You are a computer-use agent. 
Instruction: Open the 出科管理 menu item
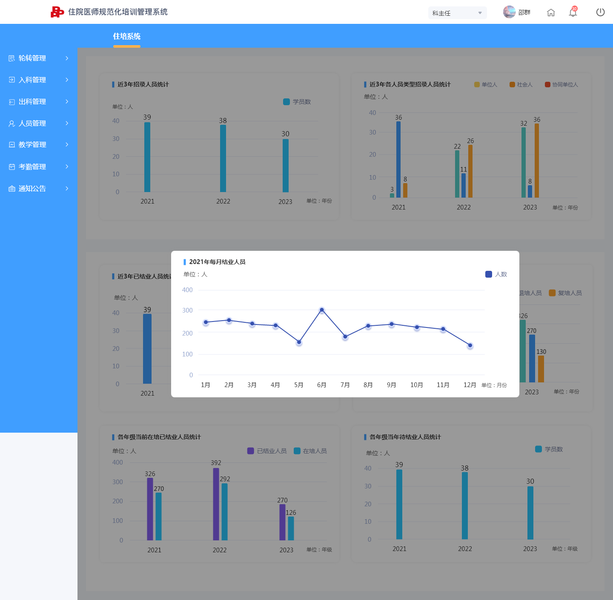[x=39, y=102]
